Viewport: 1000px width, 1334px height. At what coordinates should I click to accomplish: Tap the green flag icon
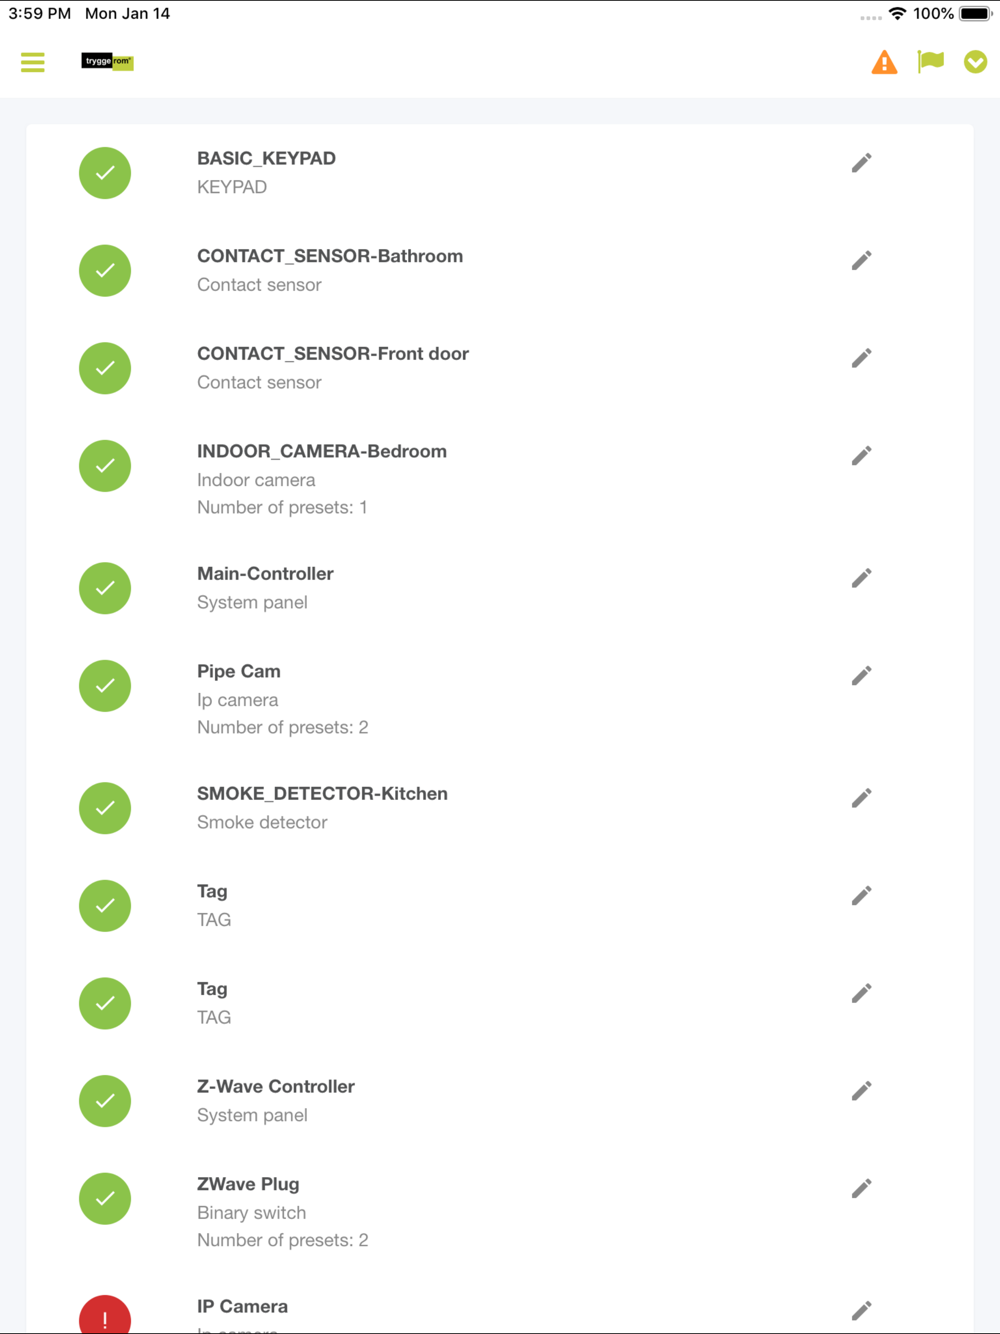pyautogui.click(x=931, y=62)
